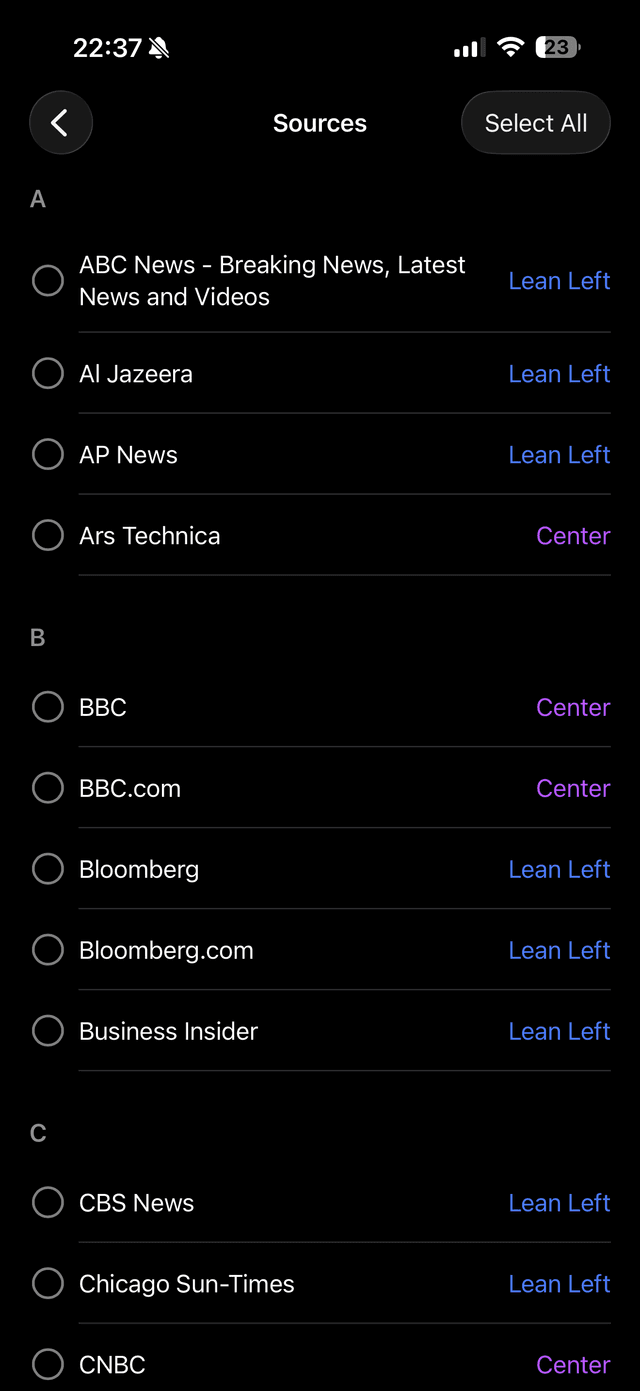Tap the Wi-Fi status icon

tap(510, 46)
